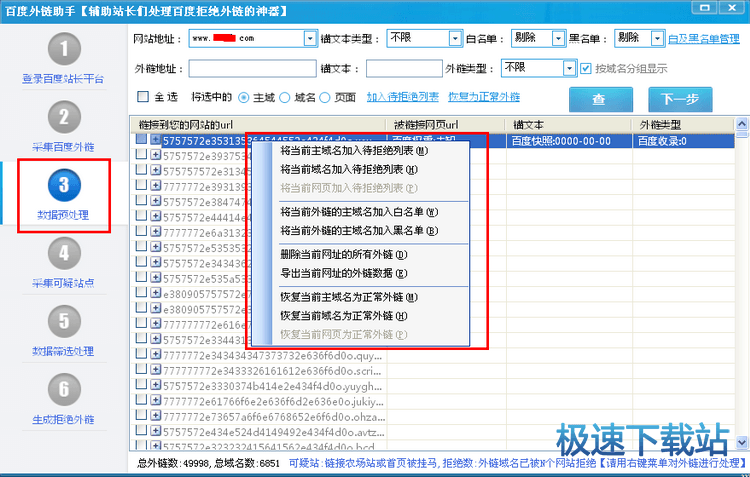Open 白及黑名单管理 link
The height and width of the screenshot is (477, 750).
coord(704,39)
